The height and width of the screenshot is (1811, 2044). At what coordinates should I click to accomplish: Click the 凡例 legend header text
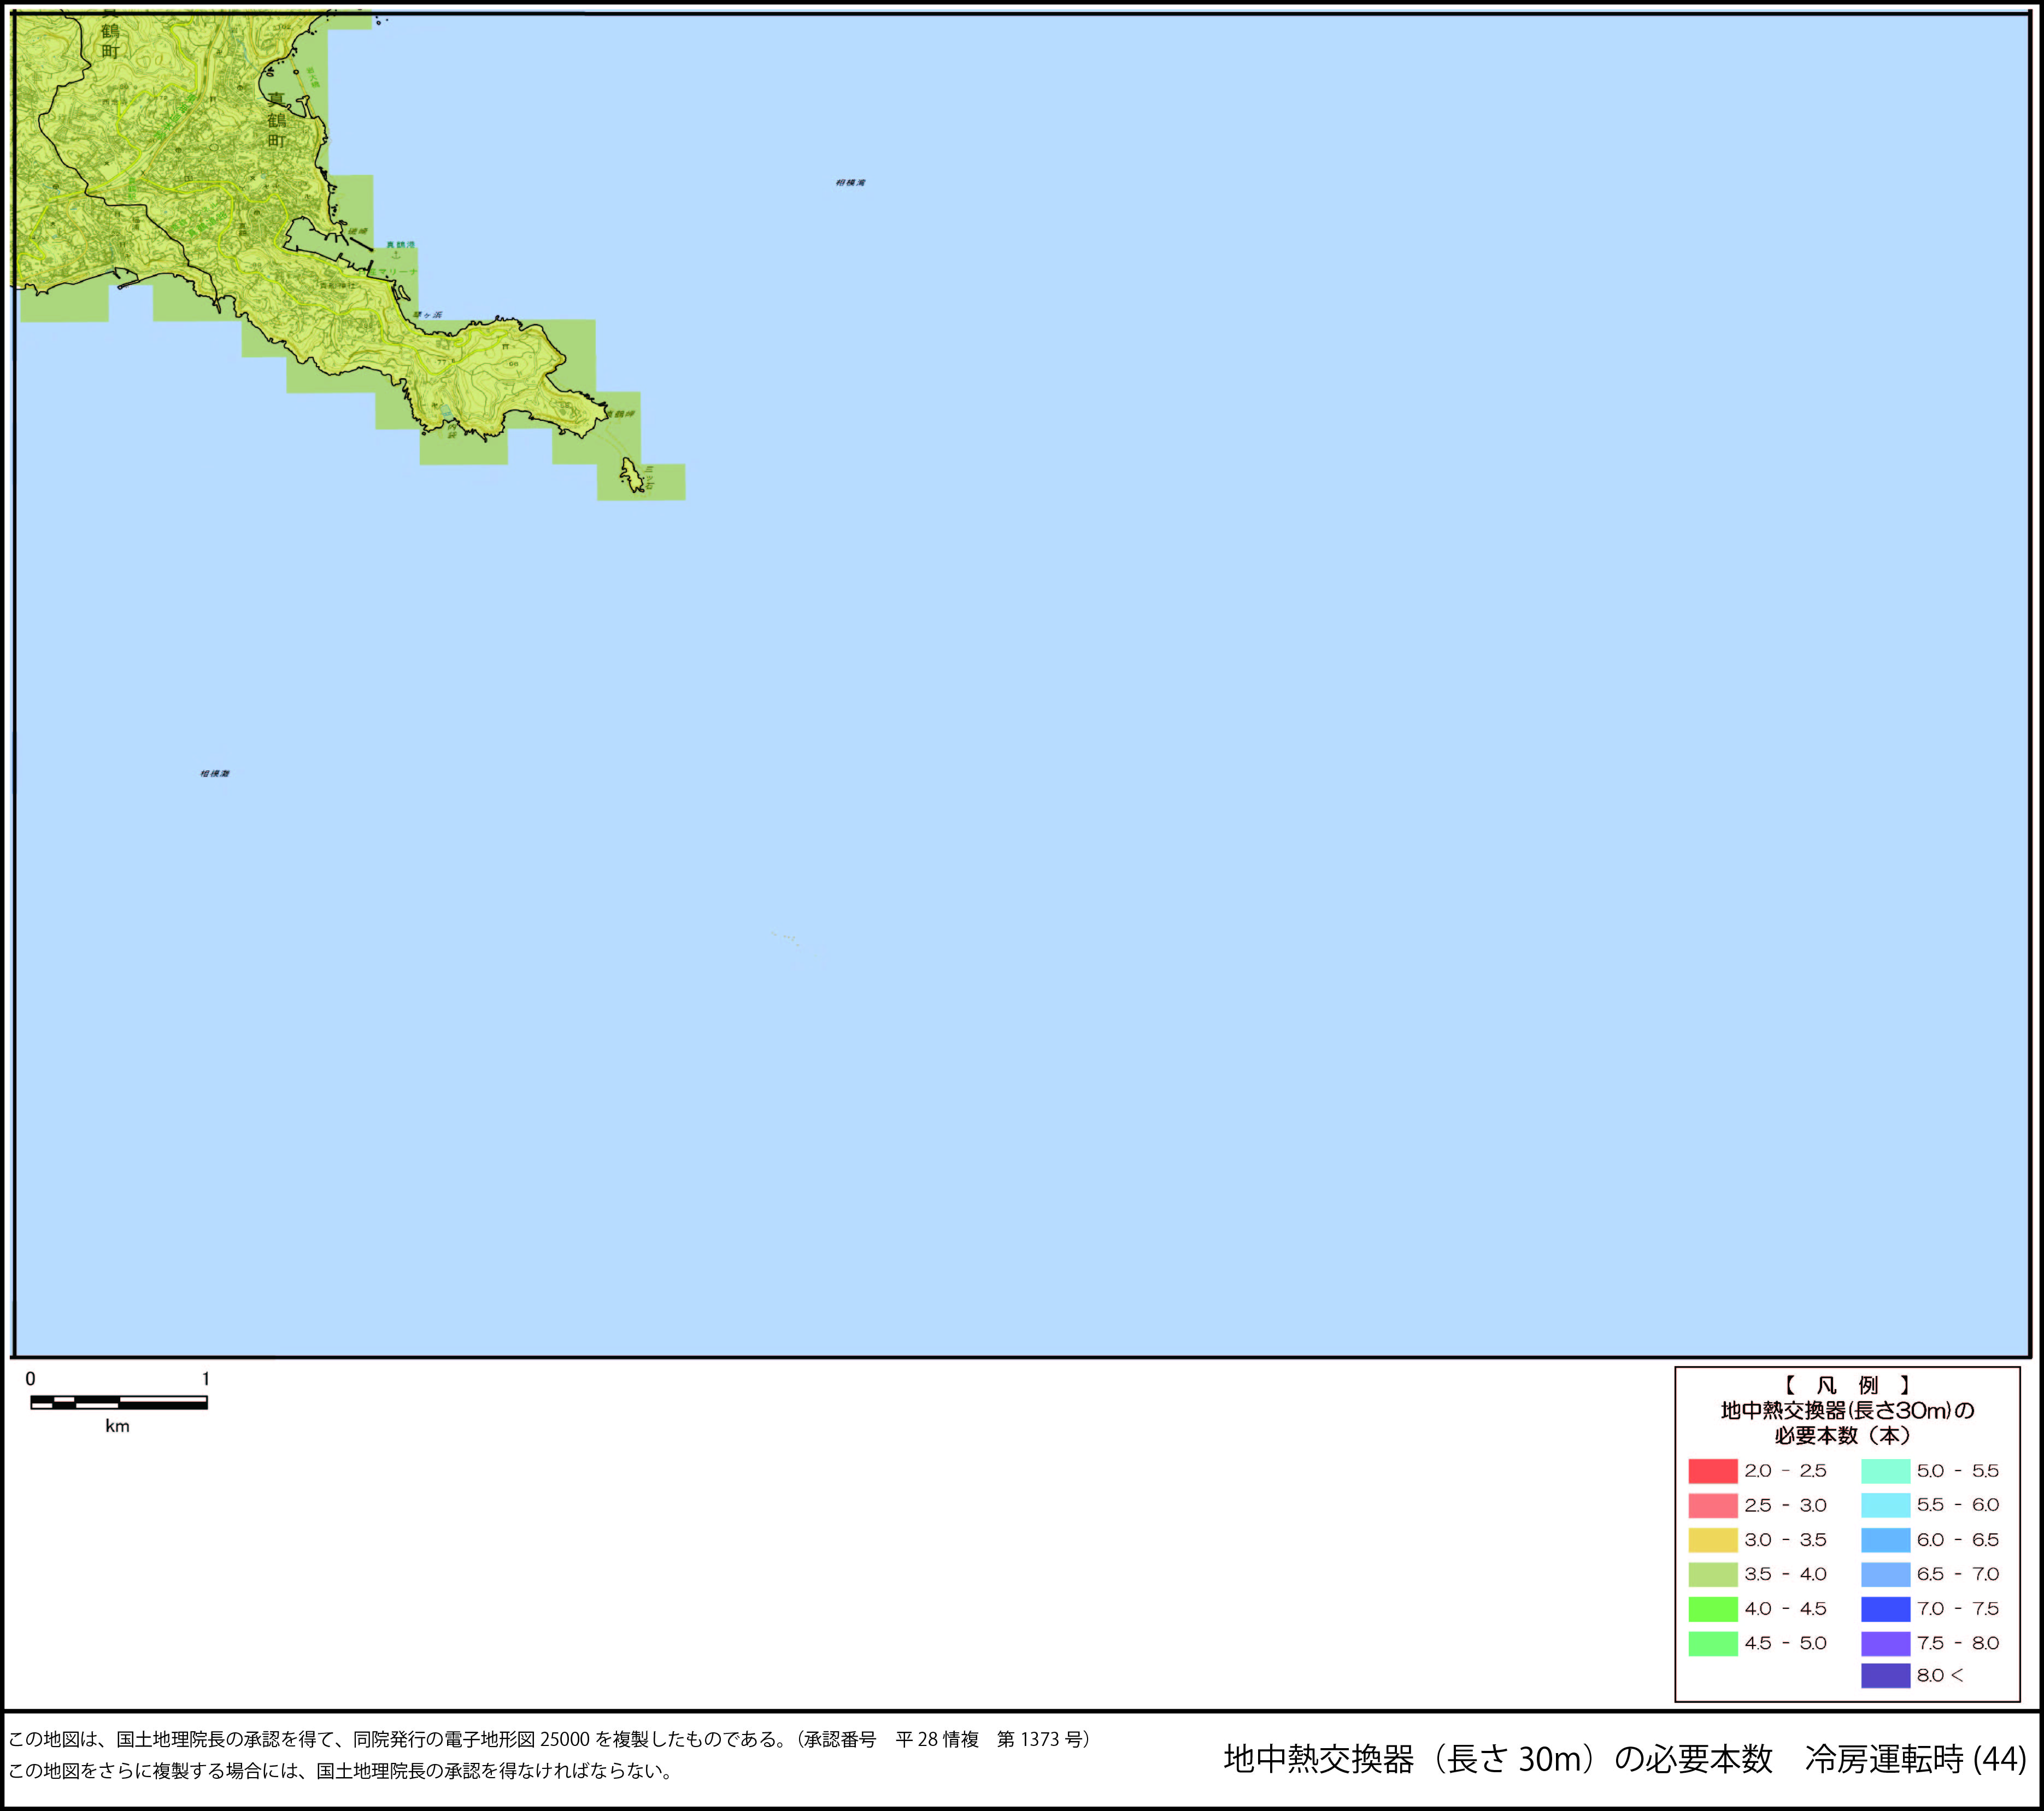[1847, 1385]
